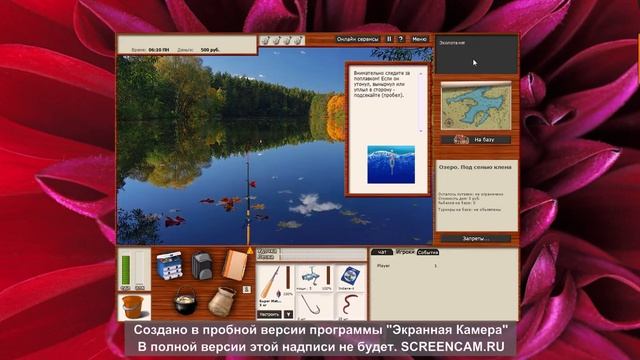
Task: Click the underwater float hint picture
Action: [x=391, y=164]
